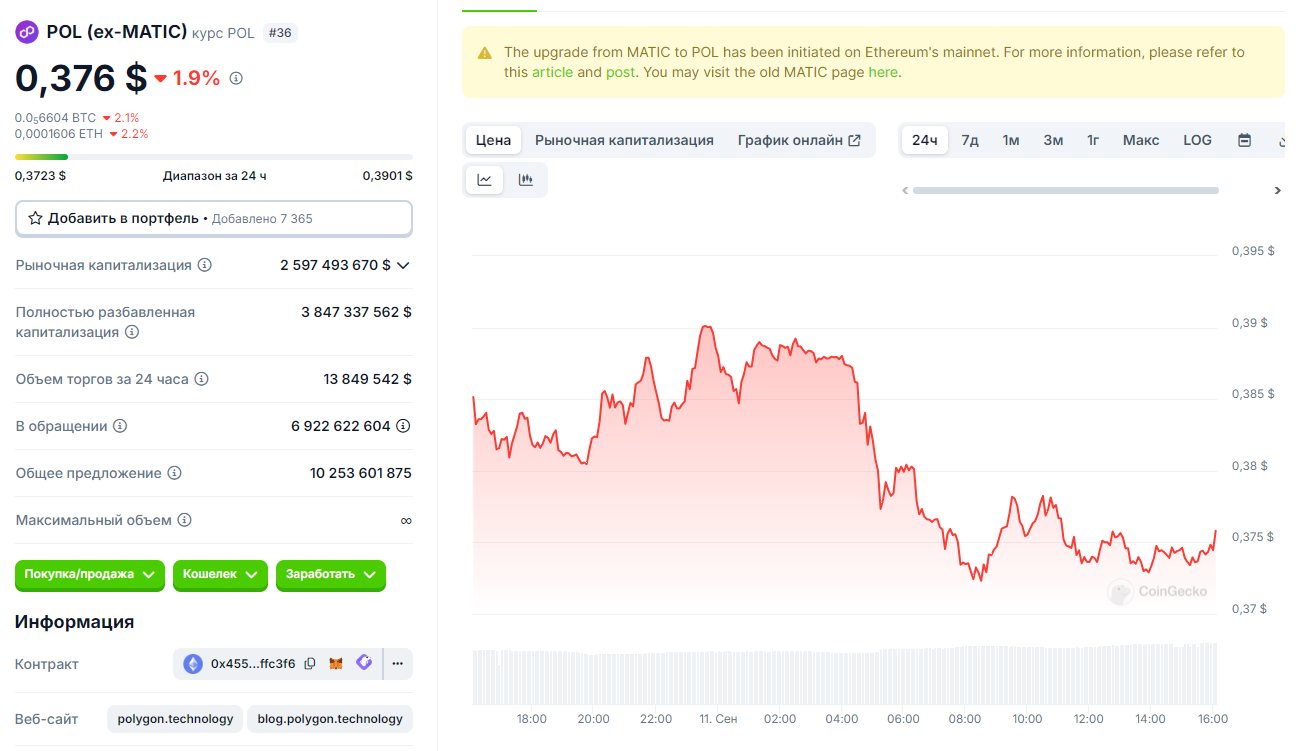
Task: Toggle LOG scale on the chart
Action: 1197,140
